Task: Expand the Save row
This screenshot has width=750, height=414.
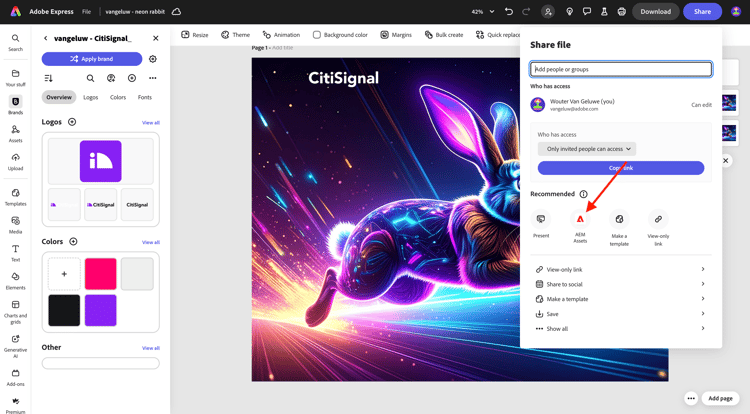Action: click(620, 314)
